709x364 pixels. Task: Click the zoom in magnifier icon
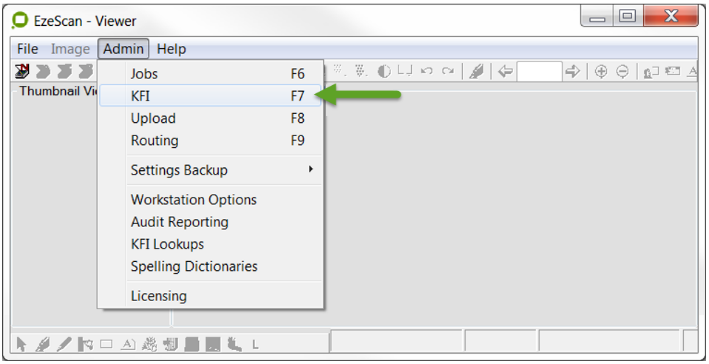pyautogui.click(x=600, y=71)
